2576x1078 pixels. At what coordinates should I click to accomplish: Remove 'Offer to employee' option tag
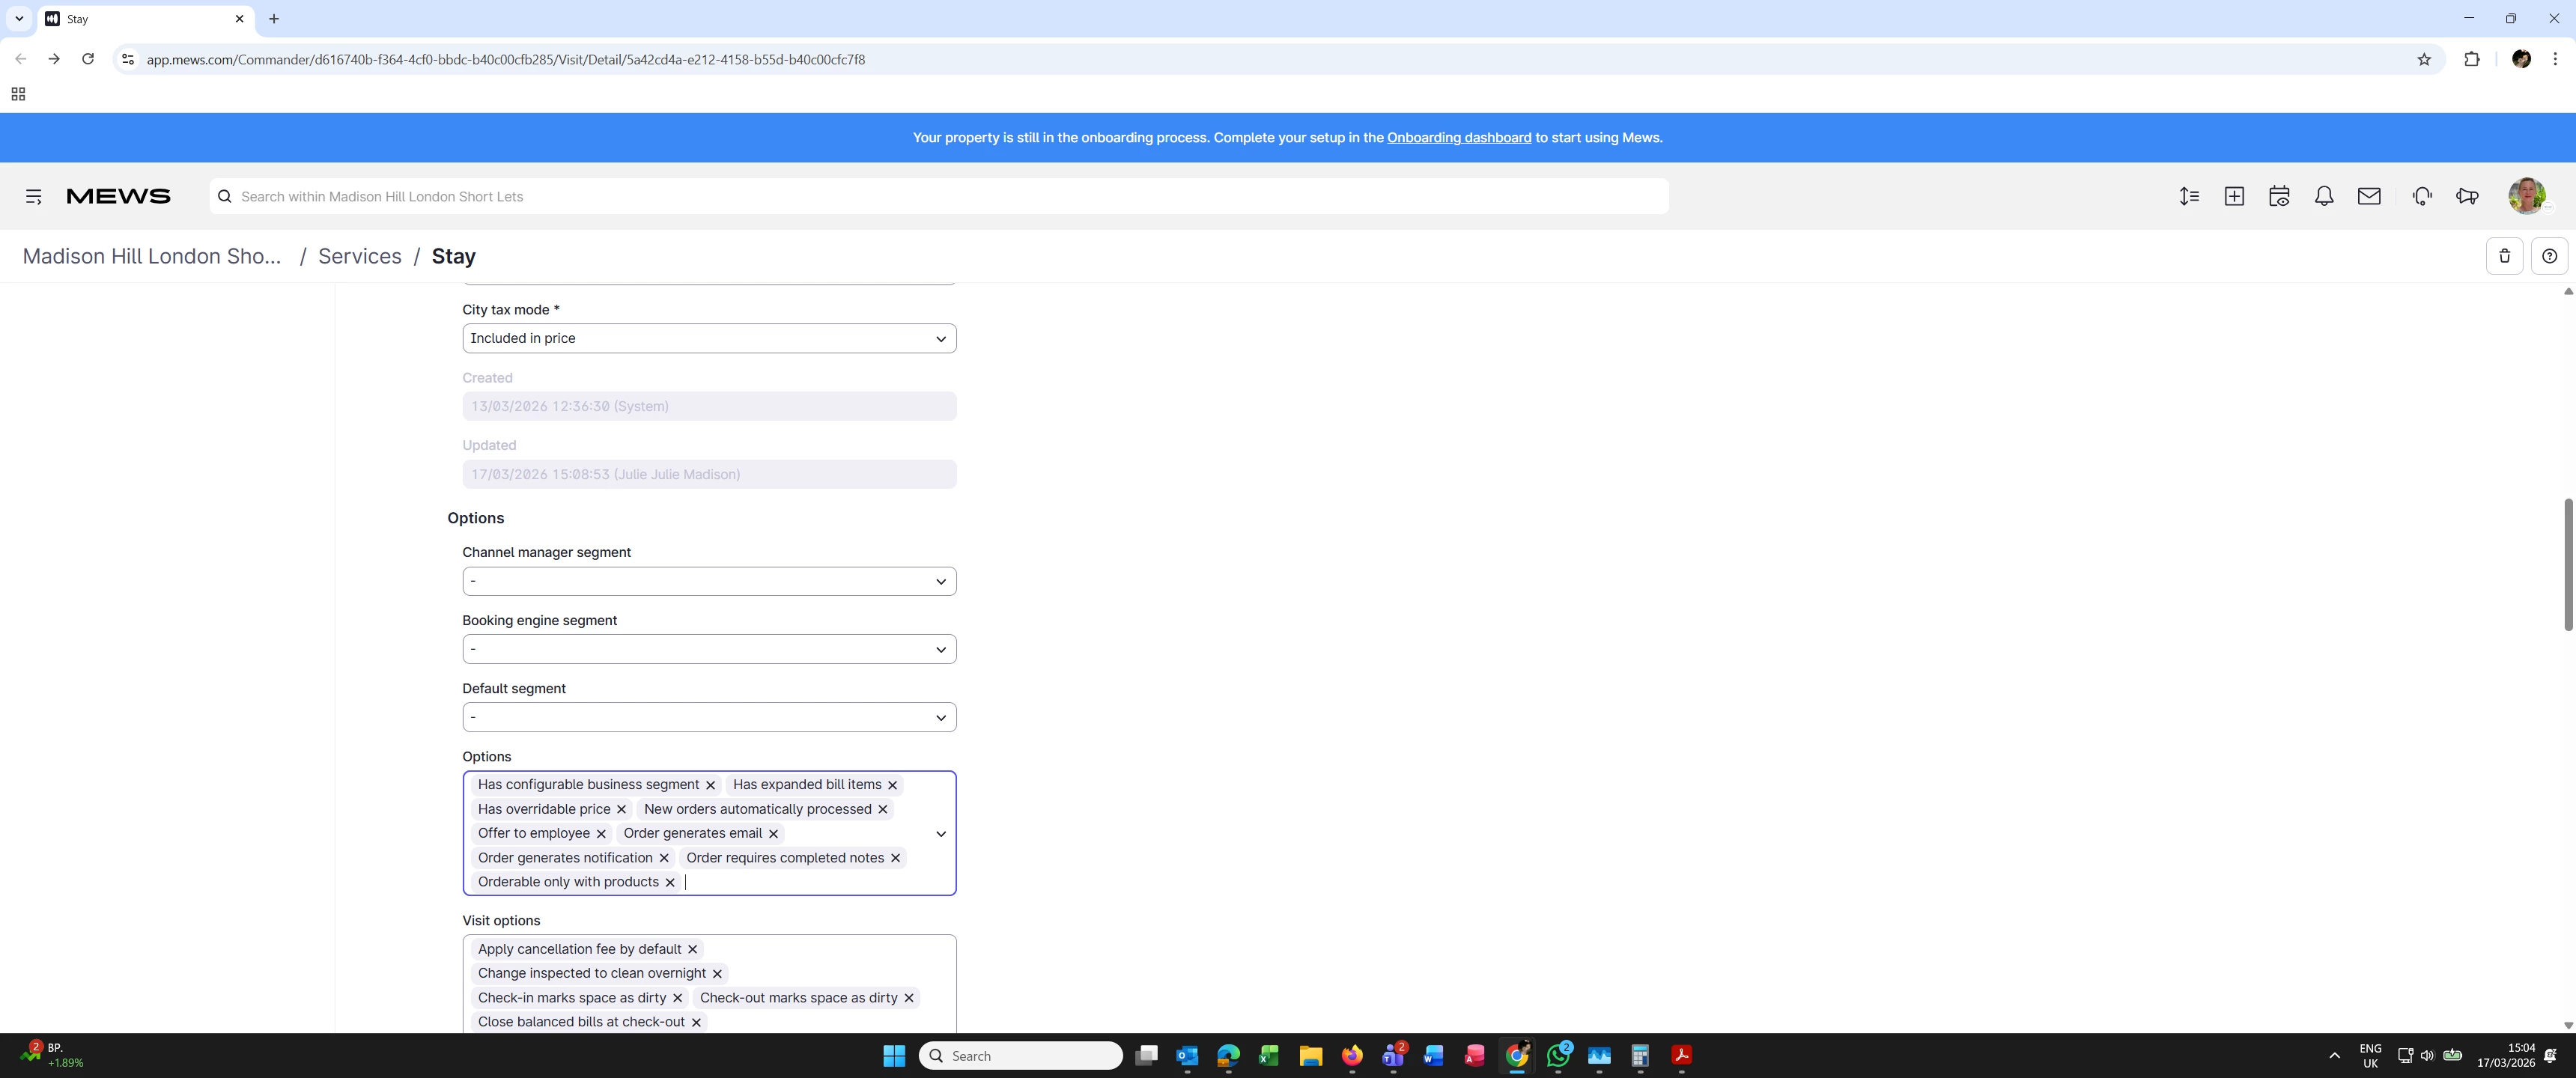click(601, 834)
